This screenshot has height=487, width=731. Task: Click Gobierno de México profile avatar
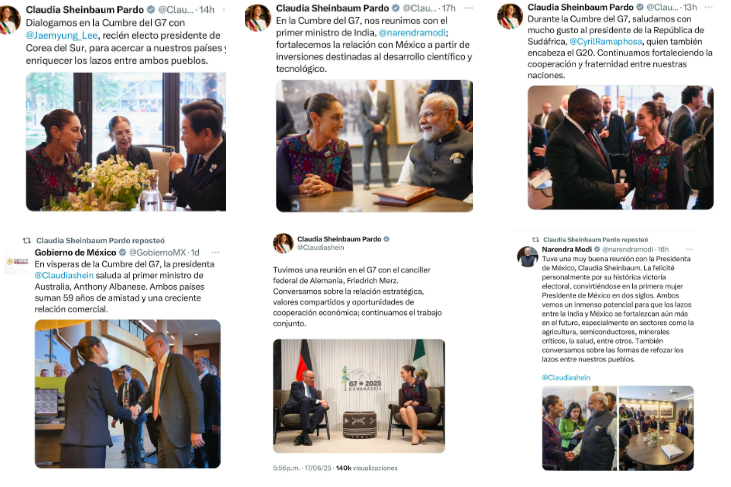pyautogui.click(x=17, y=261)
